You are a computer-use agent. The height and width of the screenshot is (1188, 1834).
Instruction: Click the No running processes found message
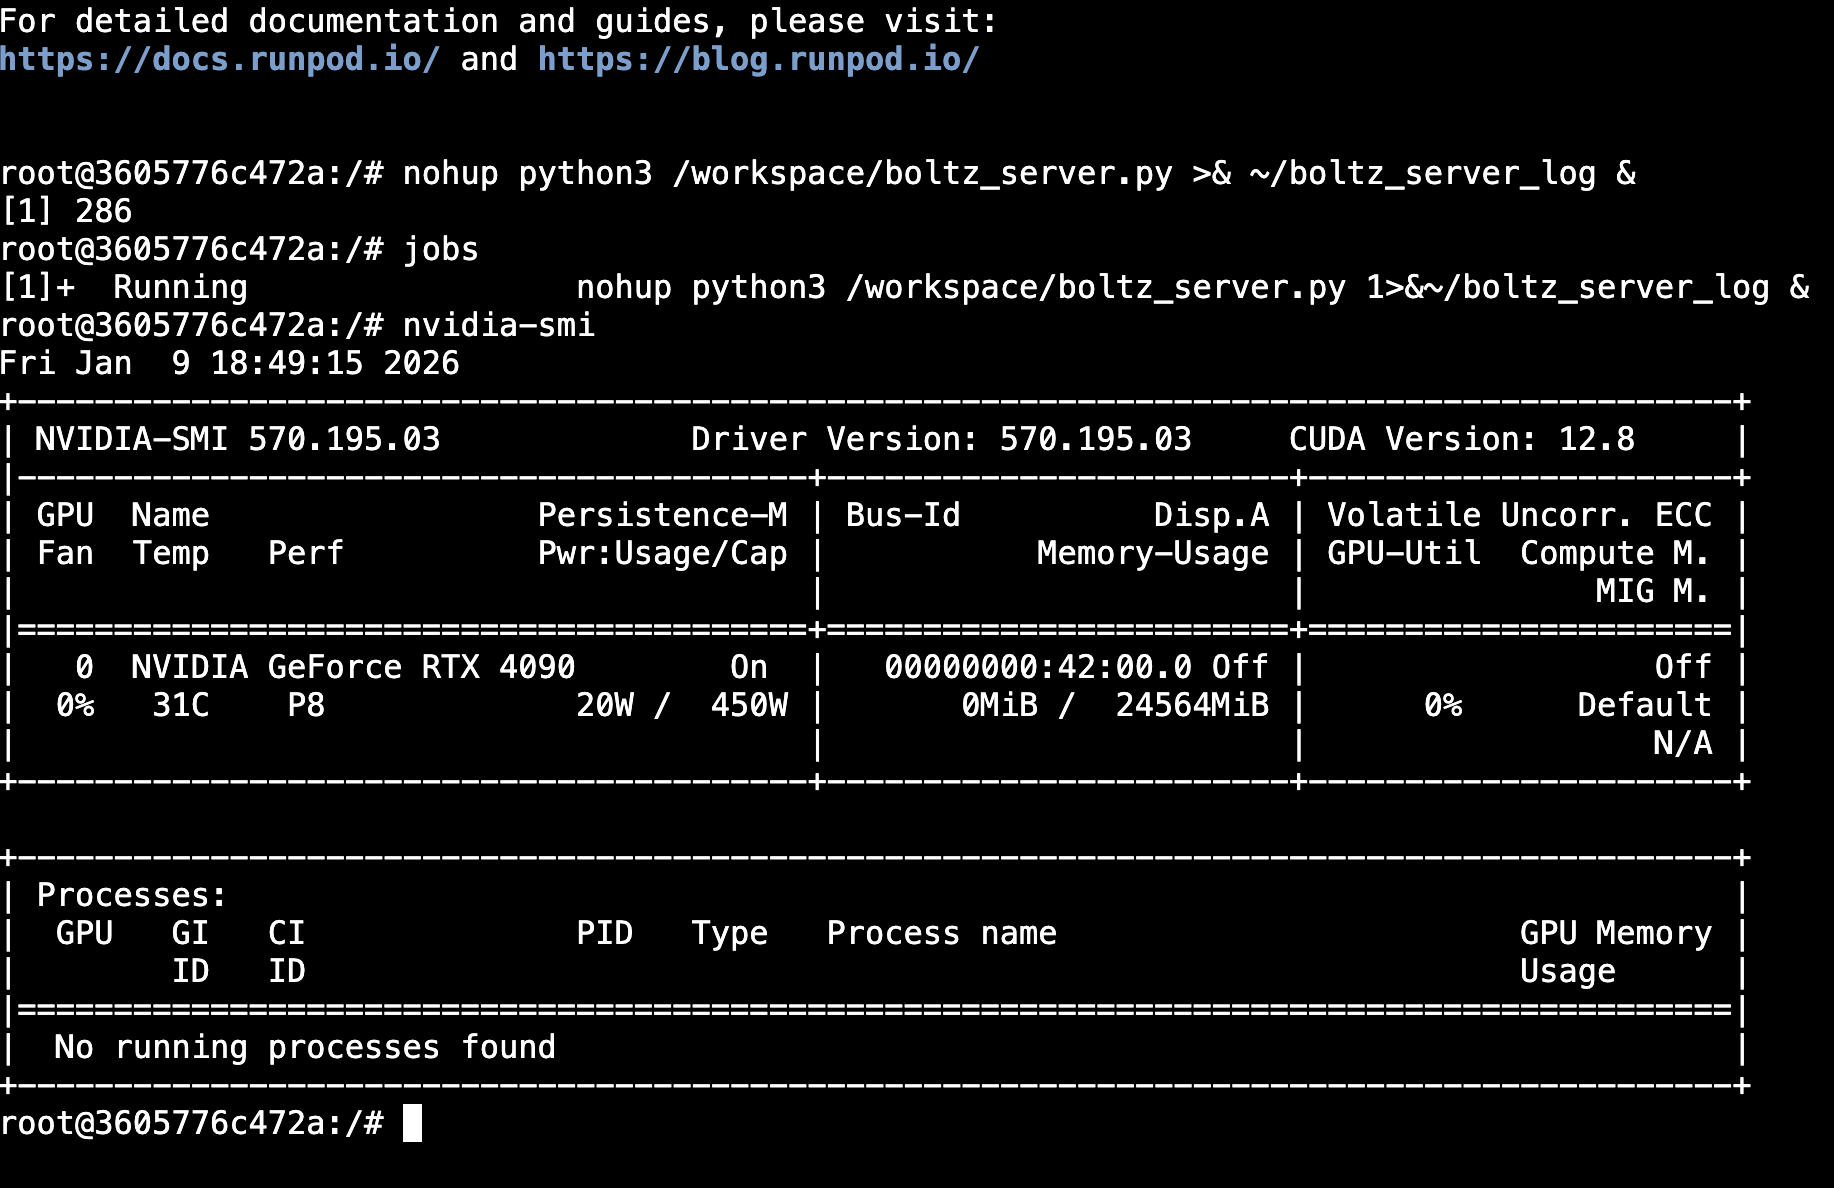304,1047
